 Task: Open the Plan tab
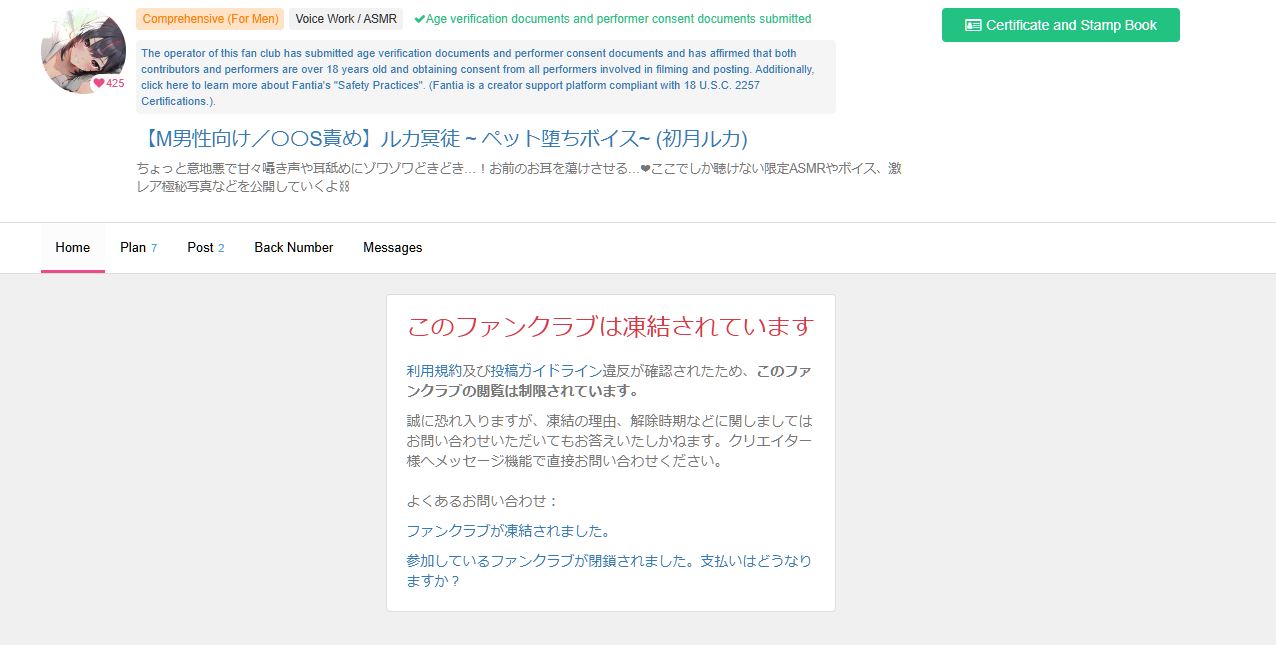coord(138,247)
